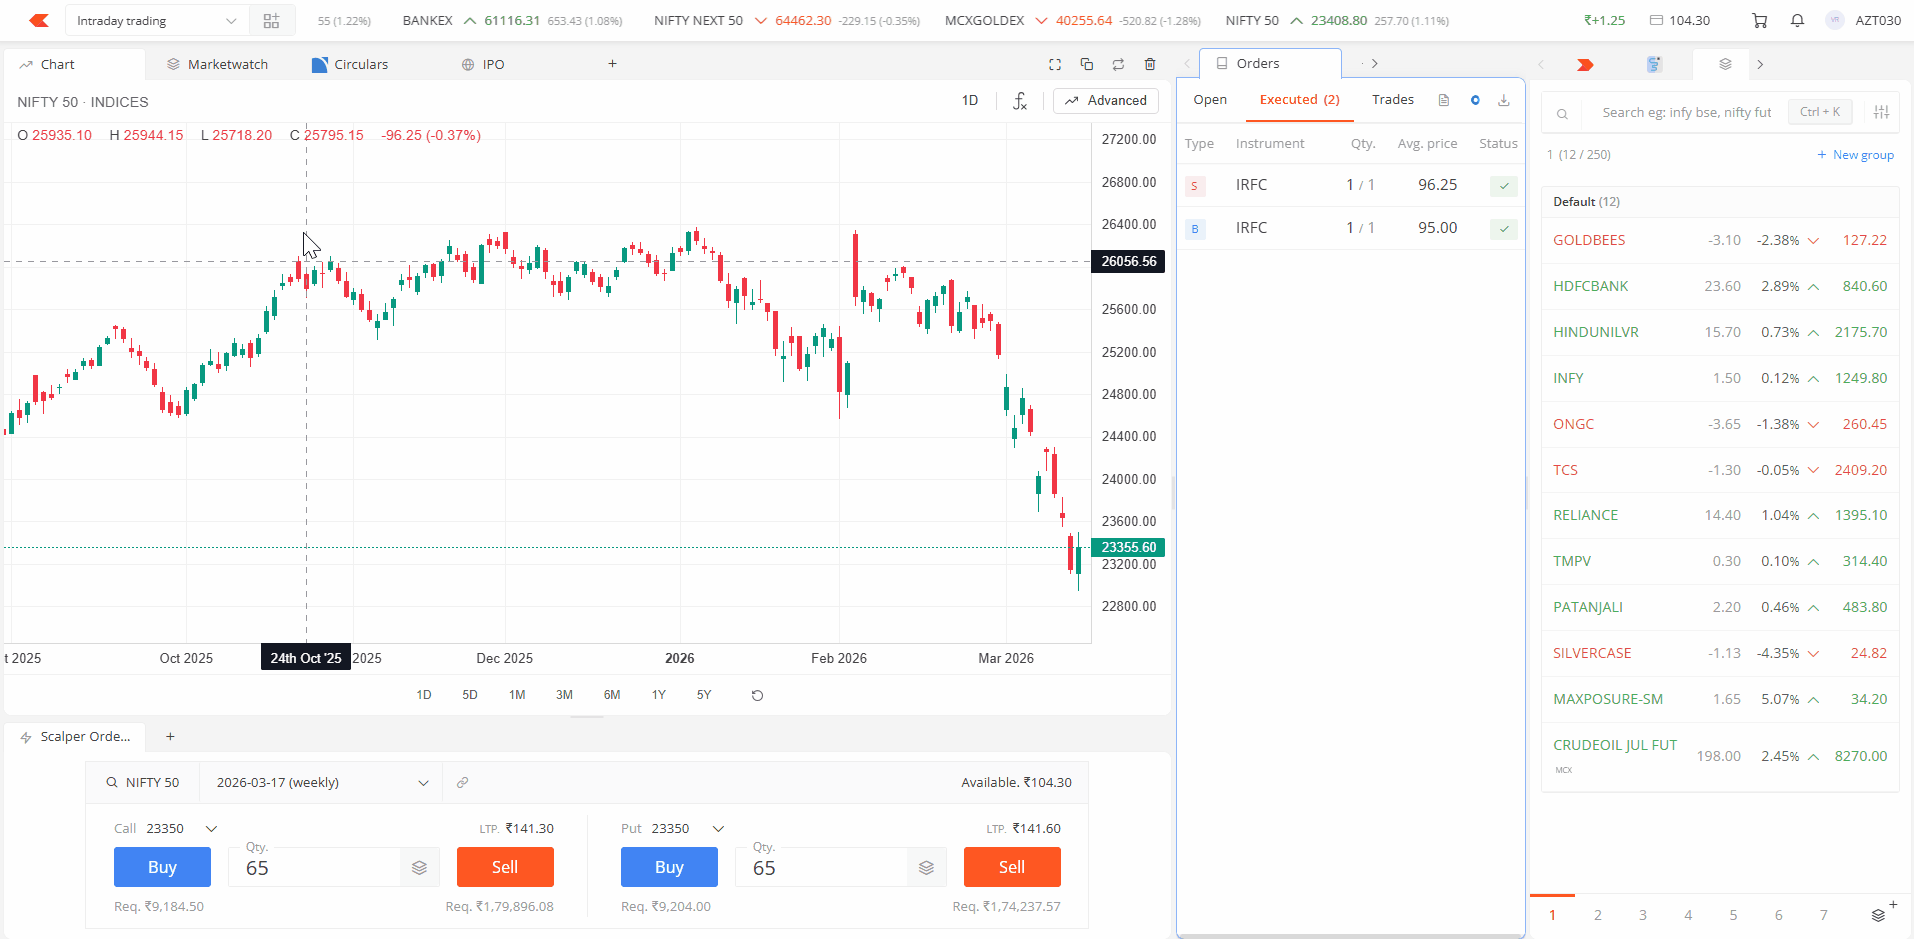Open the indicators fx icon

tap(1019, 101)
